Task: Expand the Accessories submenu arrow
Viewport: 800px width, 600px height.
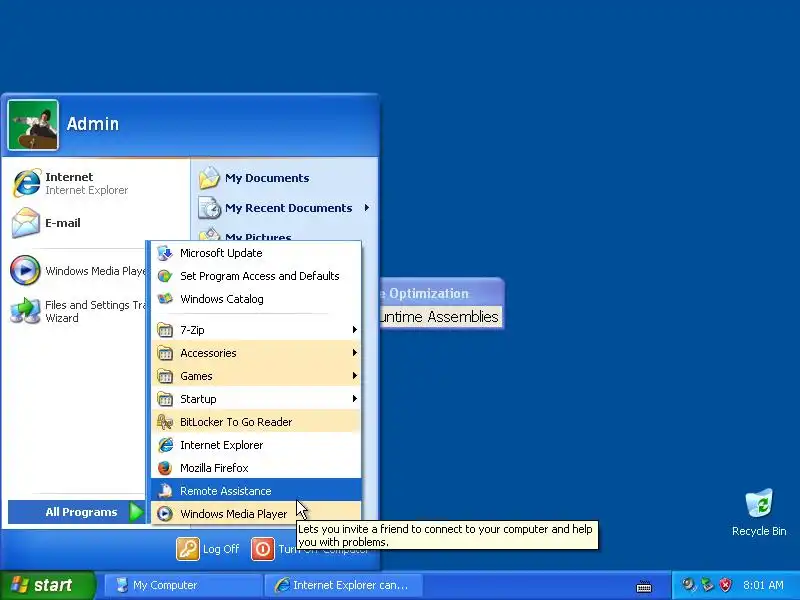Action: 355,353
